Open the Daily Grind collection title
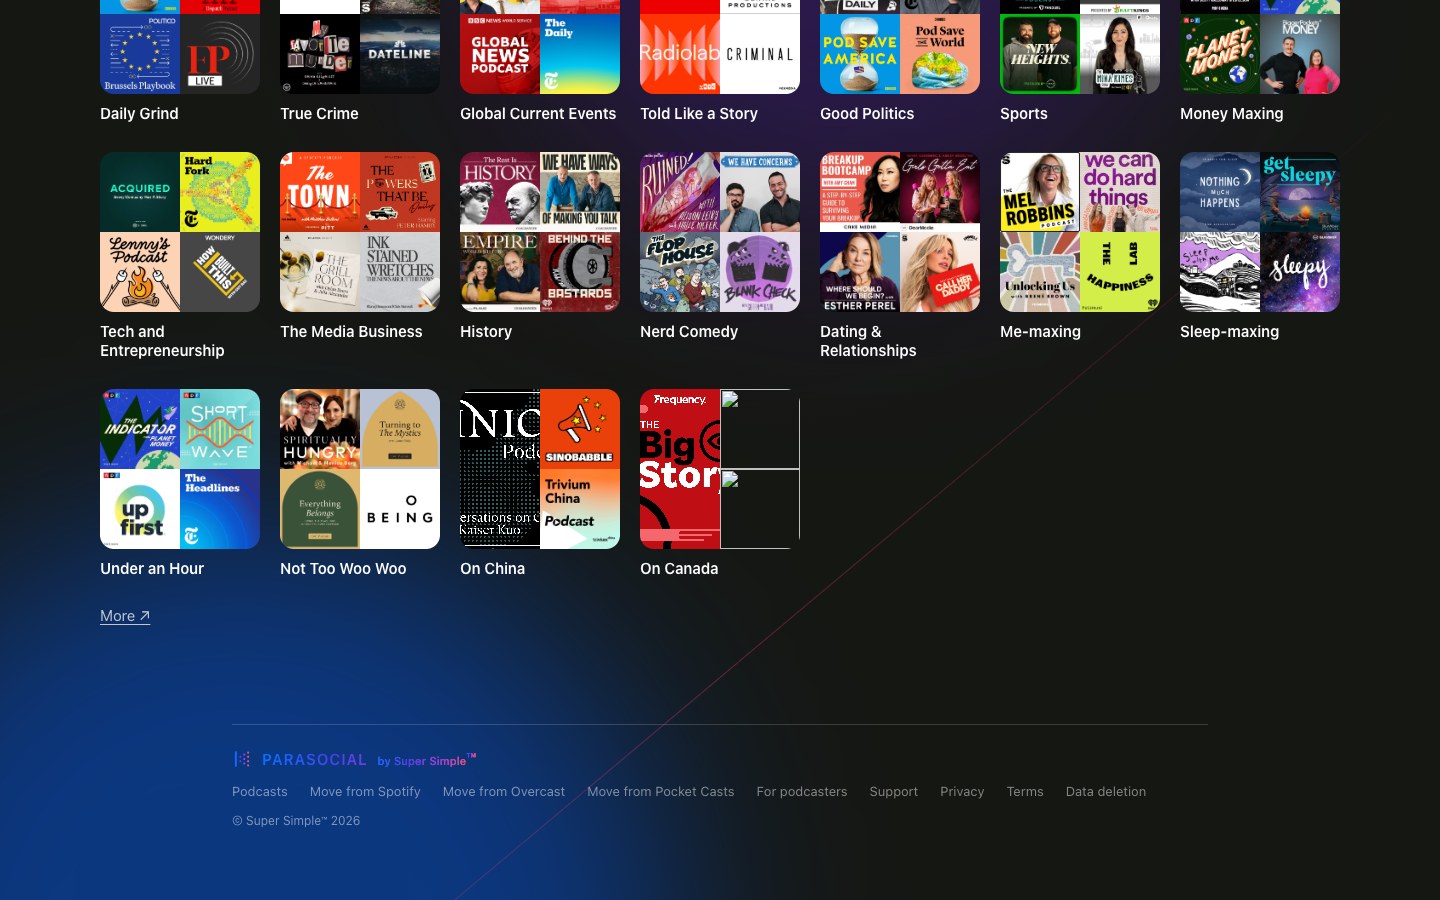1440x900 pixels. [139, 114]
